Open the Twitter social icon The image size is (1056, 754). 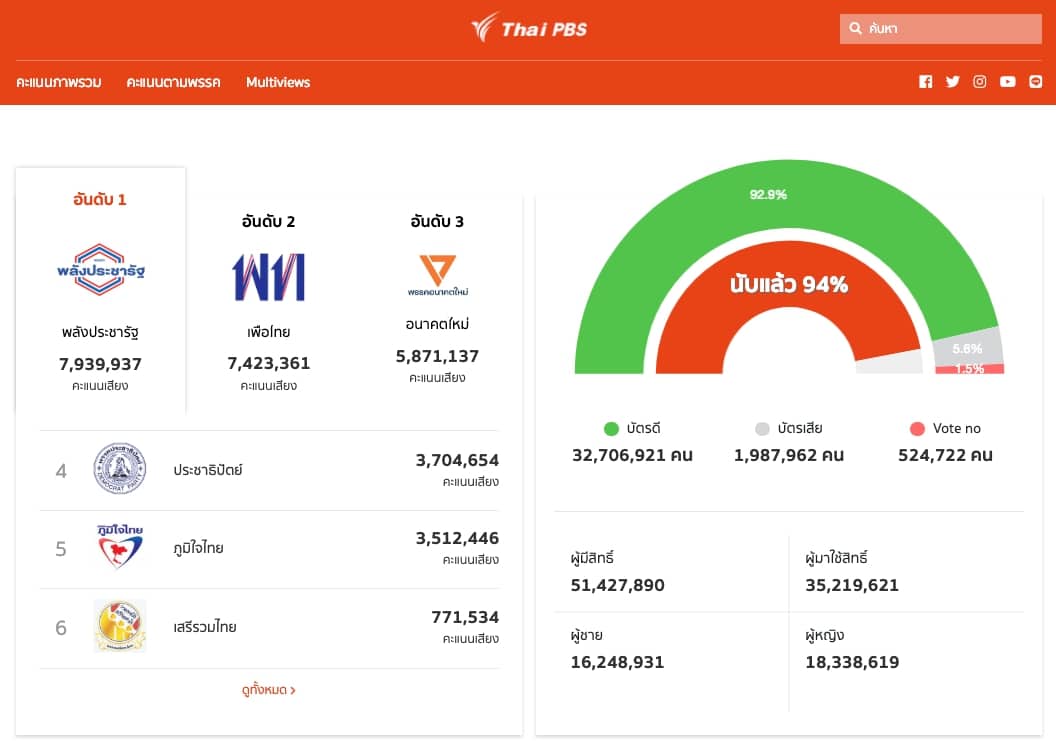(953, 82)
